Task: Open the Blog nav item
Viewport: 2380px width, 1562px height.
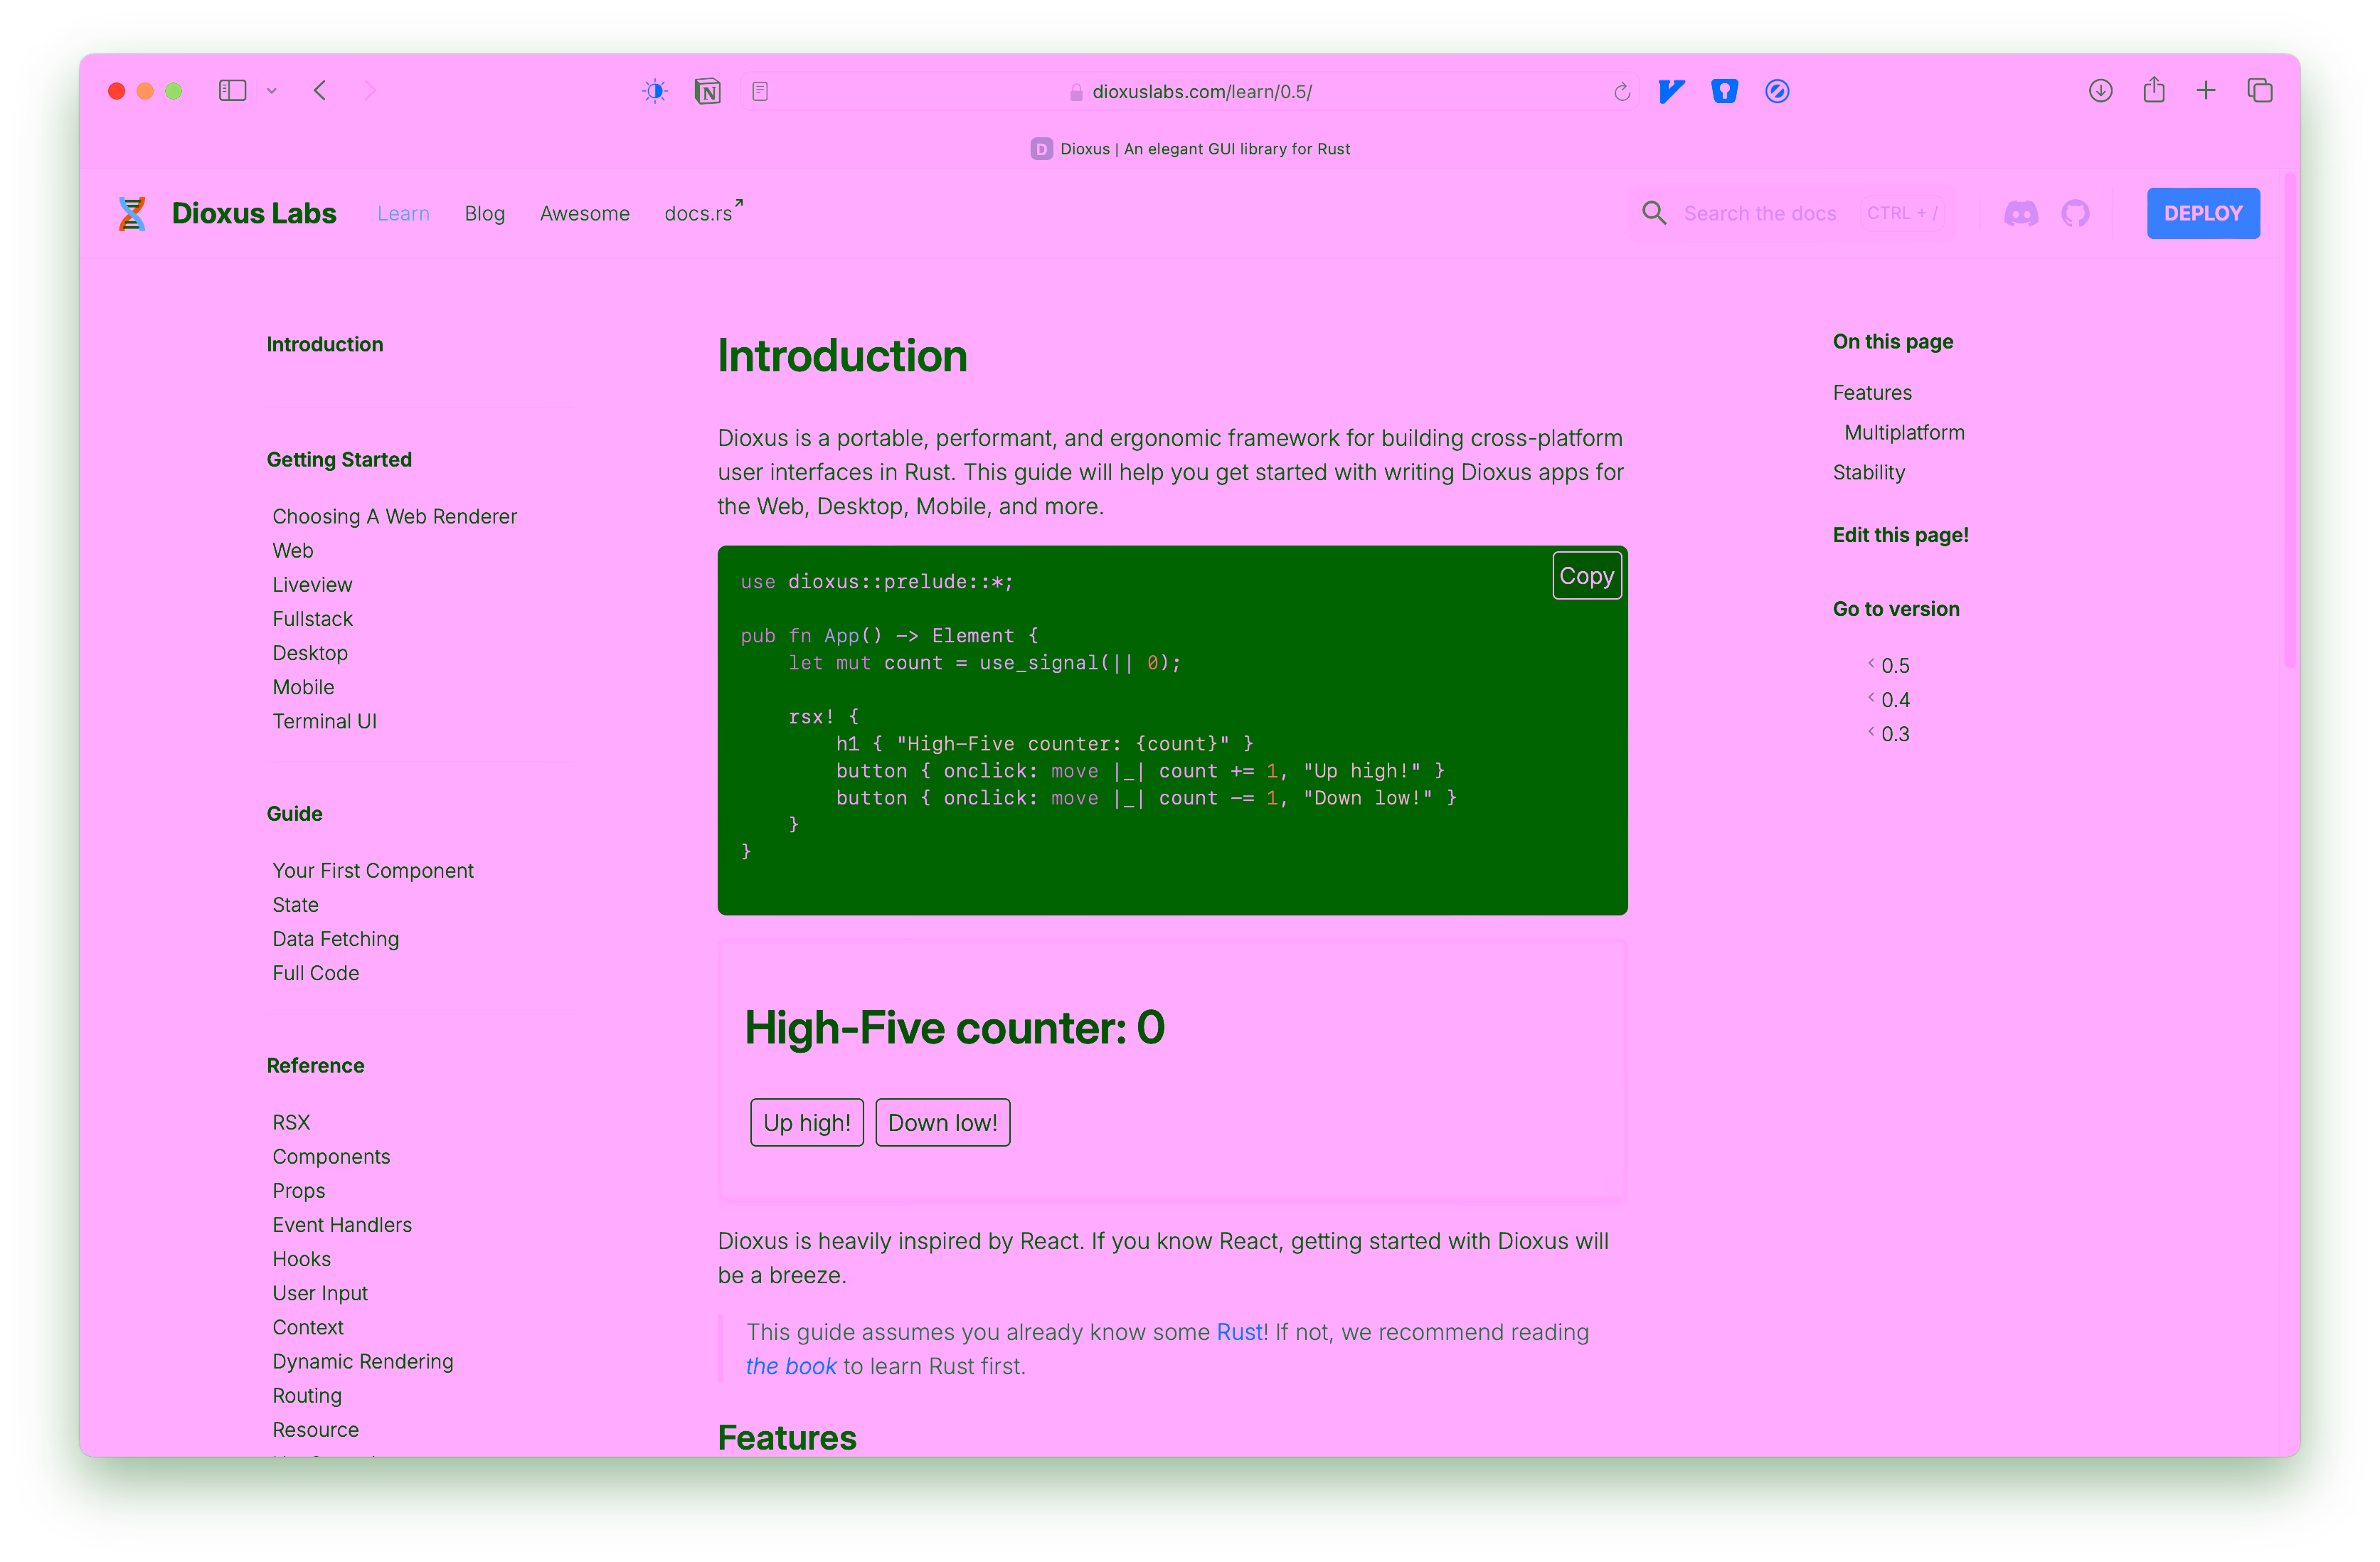Action: (x=484, y=213)
